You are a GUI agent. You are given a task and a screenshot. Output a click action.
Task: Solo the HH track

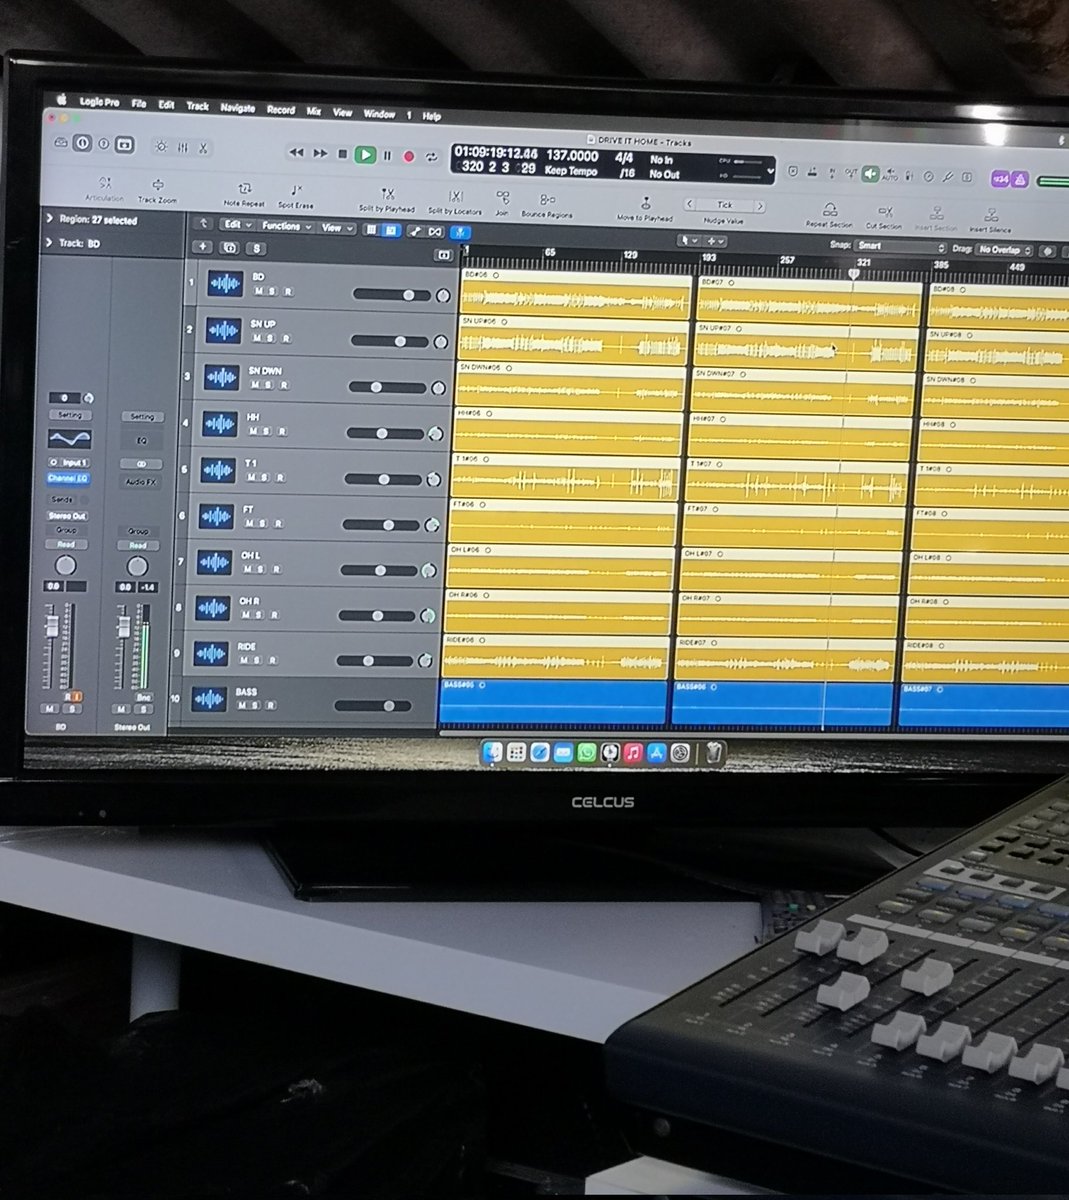coord(266,431)
